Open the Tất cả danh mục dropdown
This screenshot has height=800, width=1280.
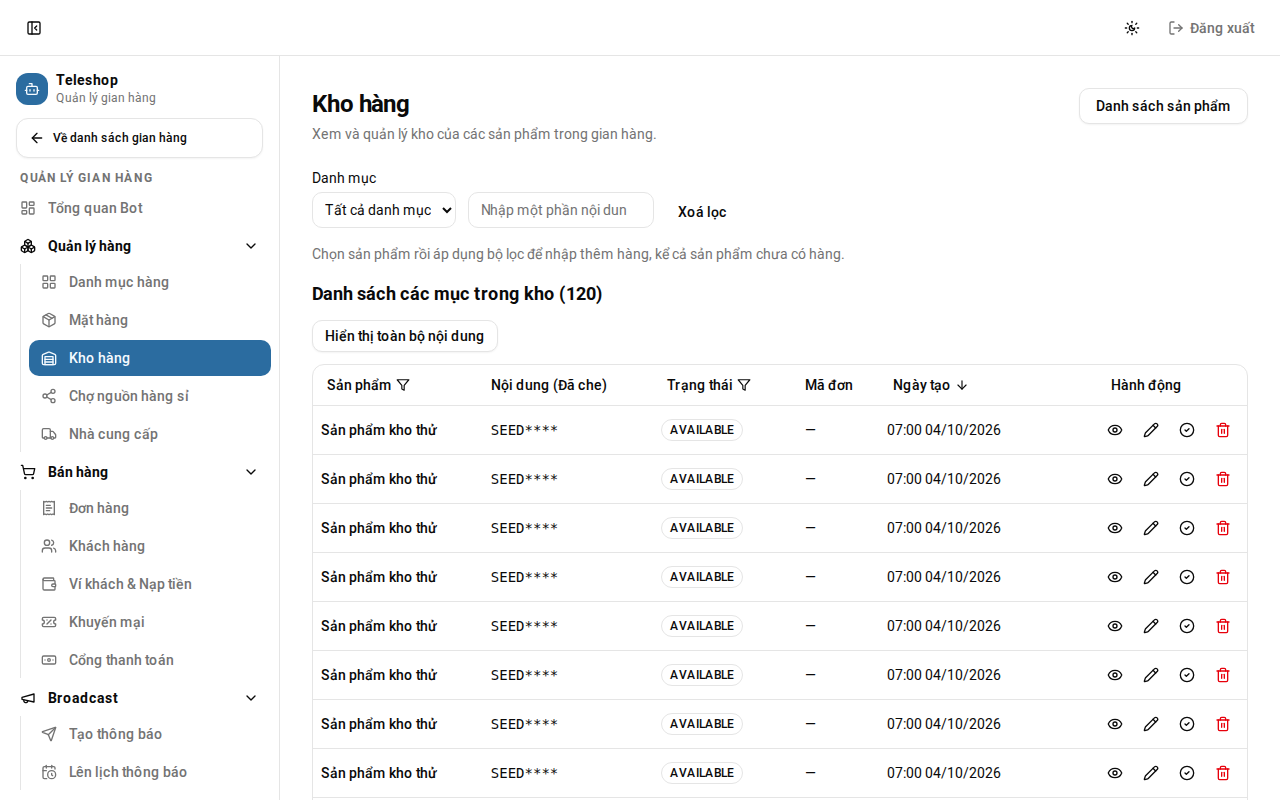[384, 210]
